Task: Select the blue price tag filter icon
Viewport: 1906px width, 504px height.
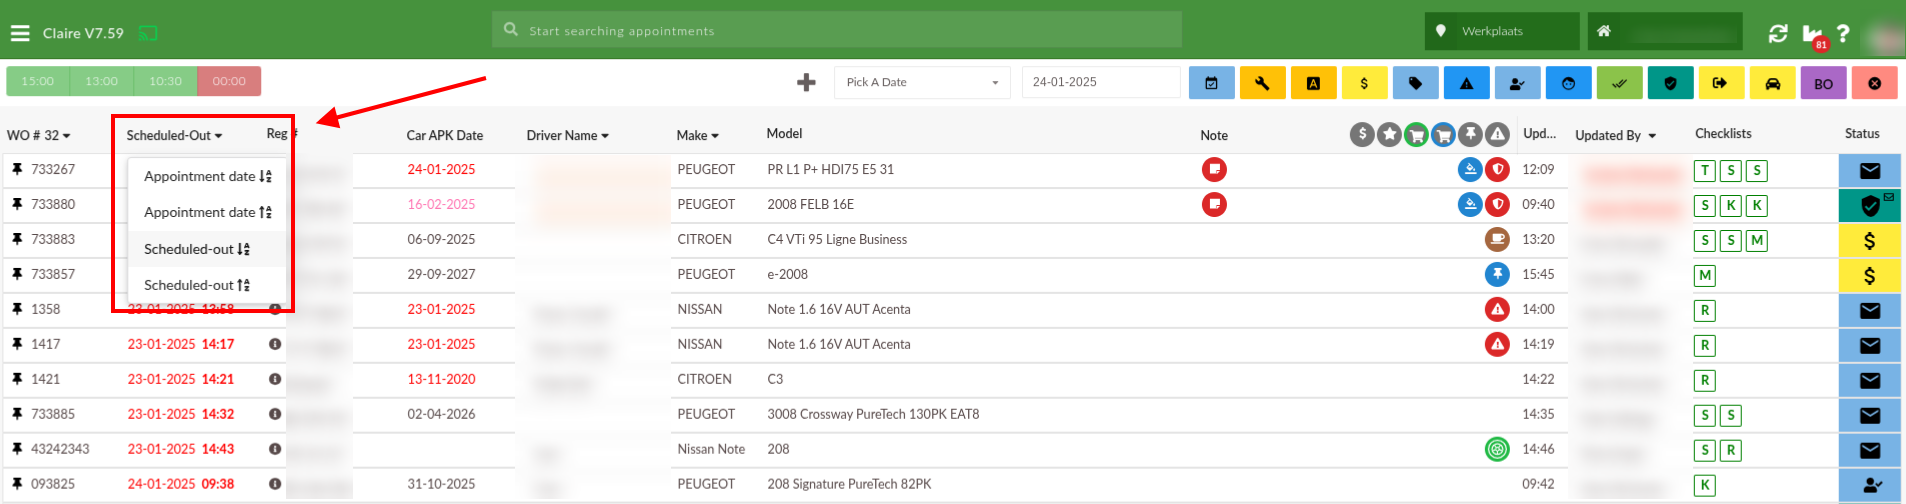Action: 1415,83
